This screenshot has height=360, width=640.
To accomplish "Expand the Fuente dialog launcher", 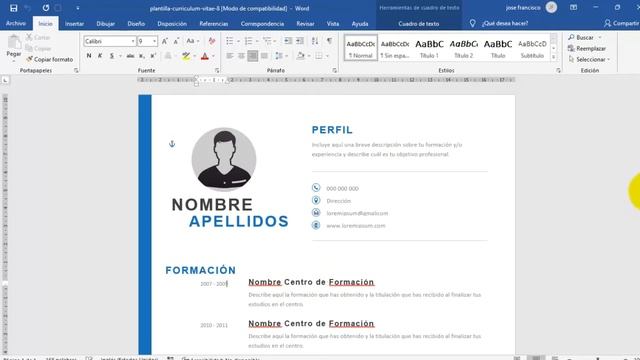I will click(217, 71).
